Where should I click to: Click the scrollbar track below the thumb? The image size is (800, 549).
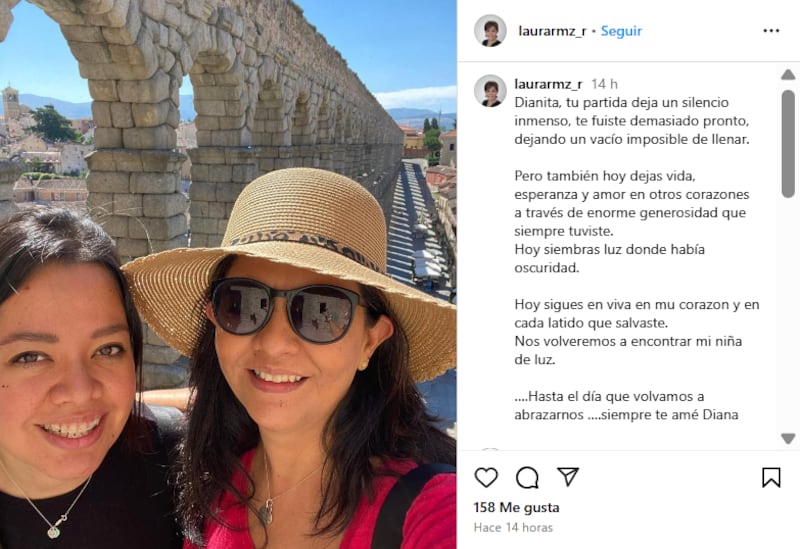click(788, 314)
